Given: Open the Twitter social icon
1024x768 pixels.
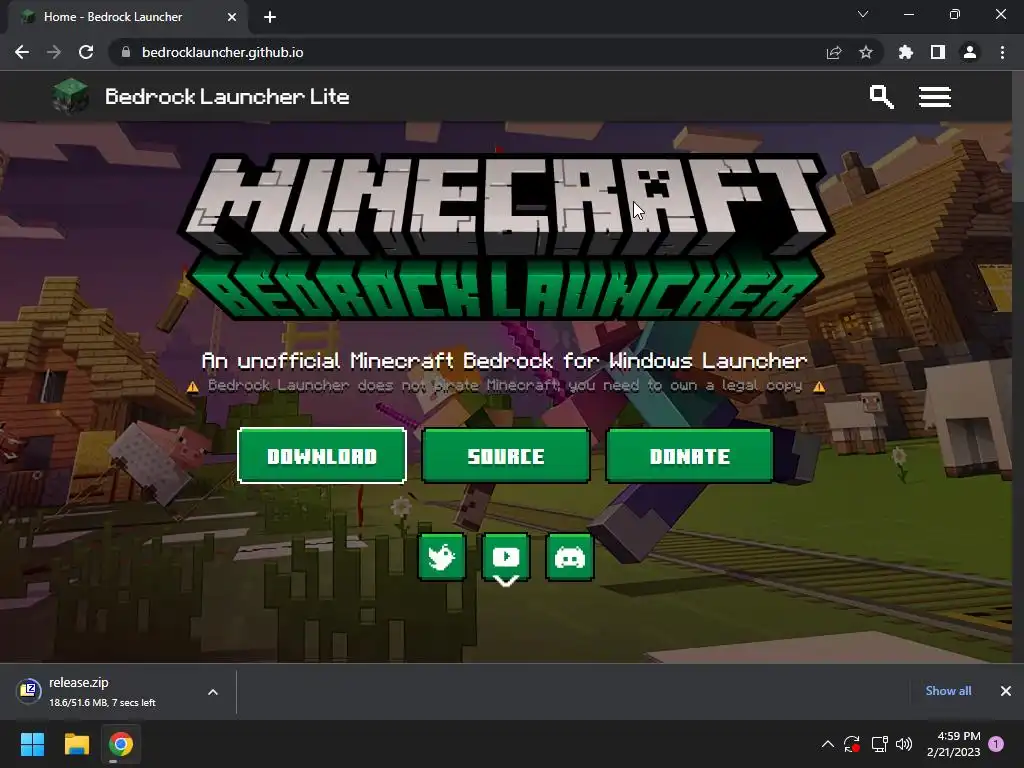Looking at the screenshot, I should tap(441, 557).
